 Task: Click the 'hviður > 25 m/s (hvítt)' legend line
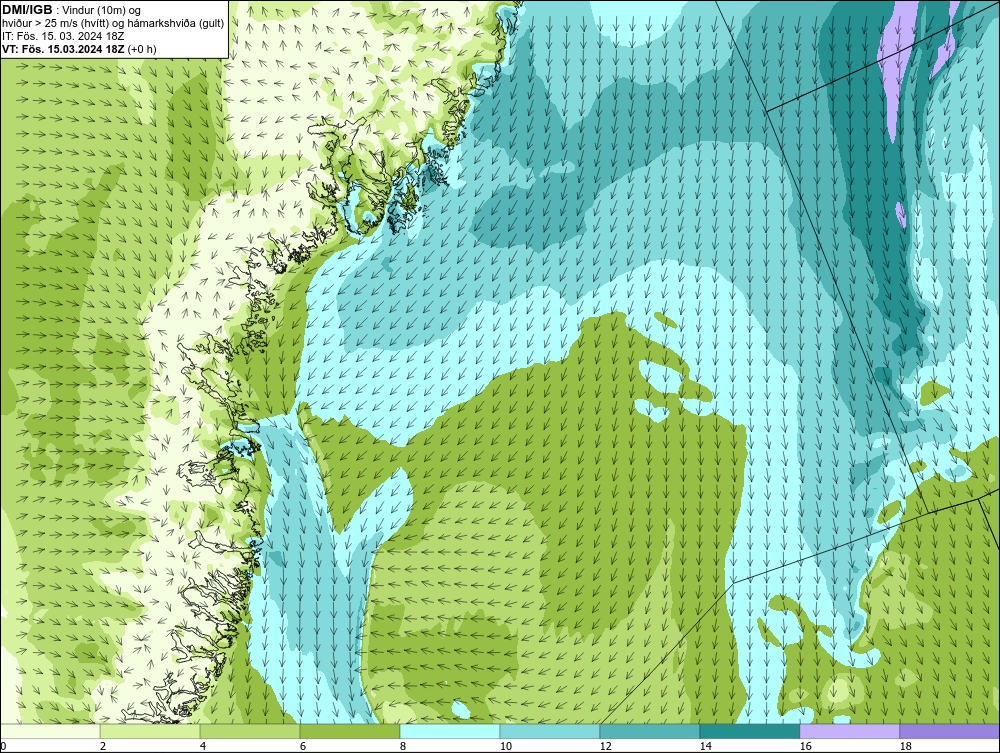113,23
